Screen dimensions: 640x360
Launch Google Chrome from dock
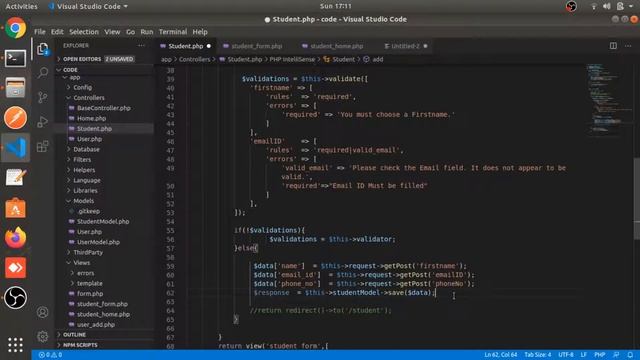pos(16,28)
